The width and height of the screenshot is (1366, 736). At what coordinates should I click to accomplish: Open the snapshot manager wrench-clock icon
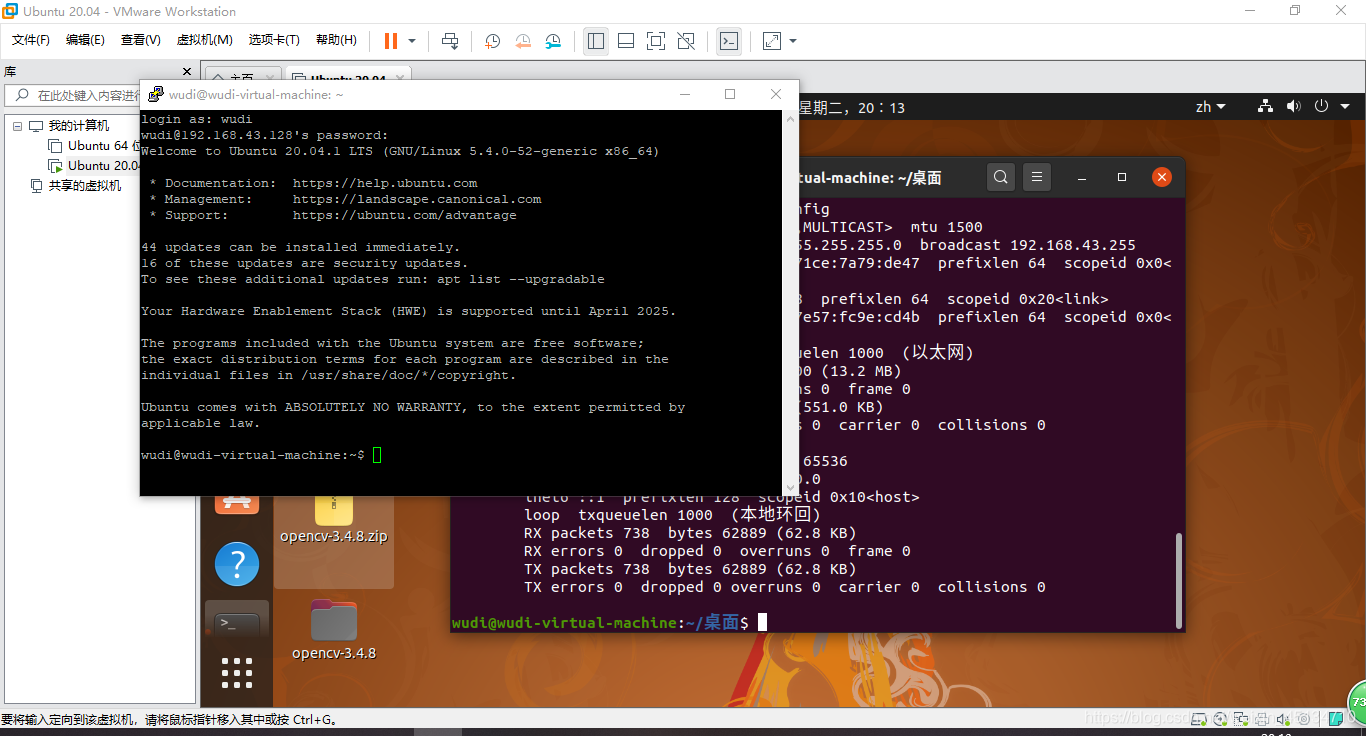pos(553,41)
